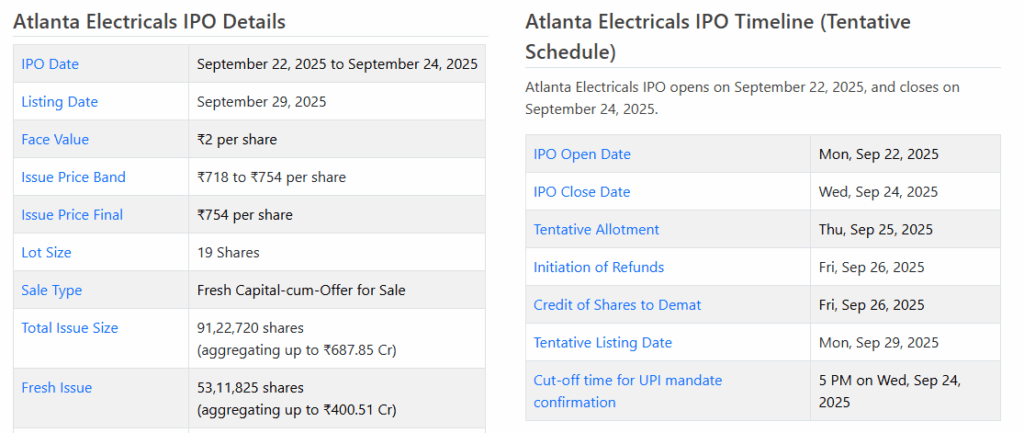This screenshot has height=433, width=1024.
Task: Click the IPO Date link
Action: 50,64
